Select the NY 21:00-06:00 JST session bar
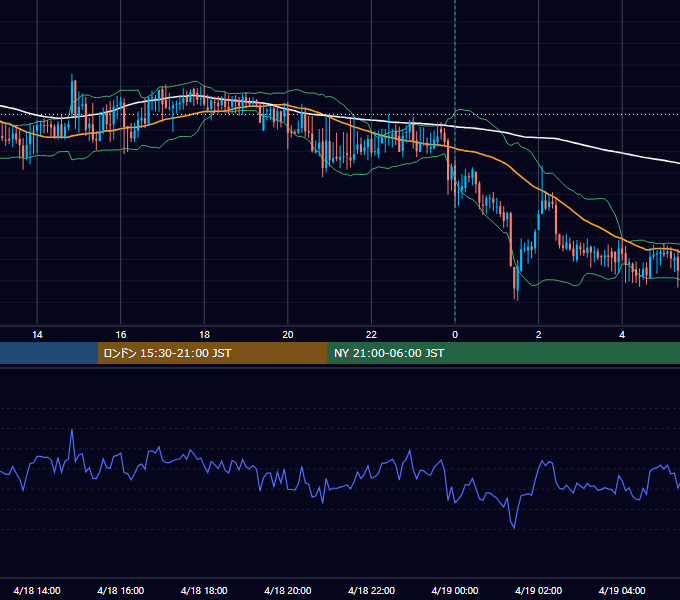This screenshot has width=680, height=600. pos(503,353)
